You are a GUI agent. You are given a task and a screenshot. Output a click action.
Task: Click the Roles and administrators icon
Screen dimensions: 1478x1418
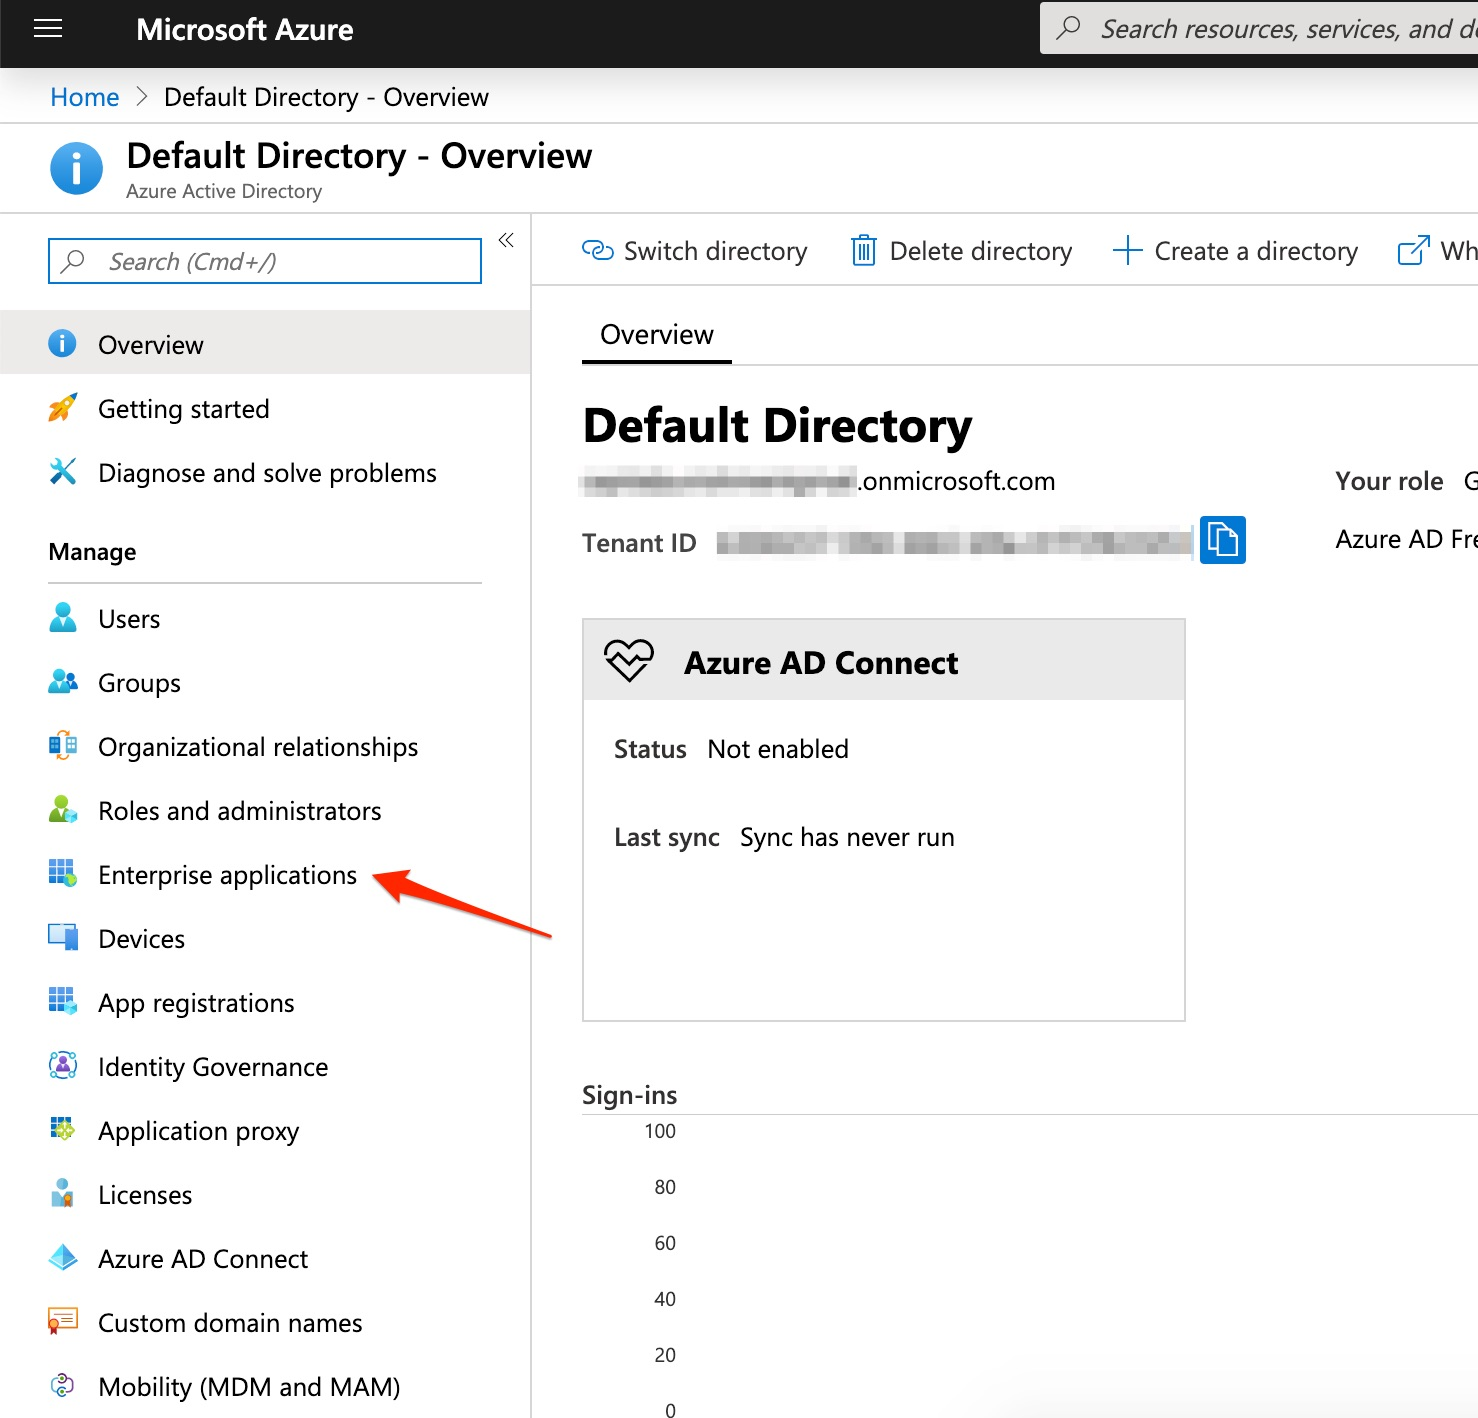click(x=62, y=810)
